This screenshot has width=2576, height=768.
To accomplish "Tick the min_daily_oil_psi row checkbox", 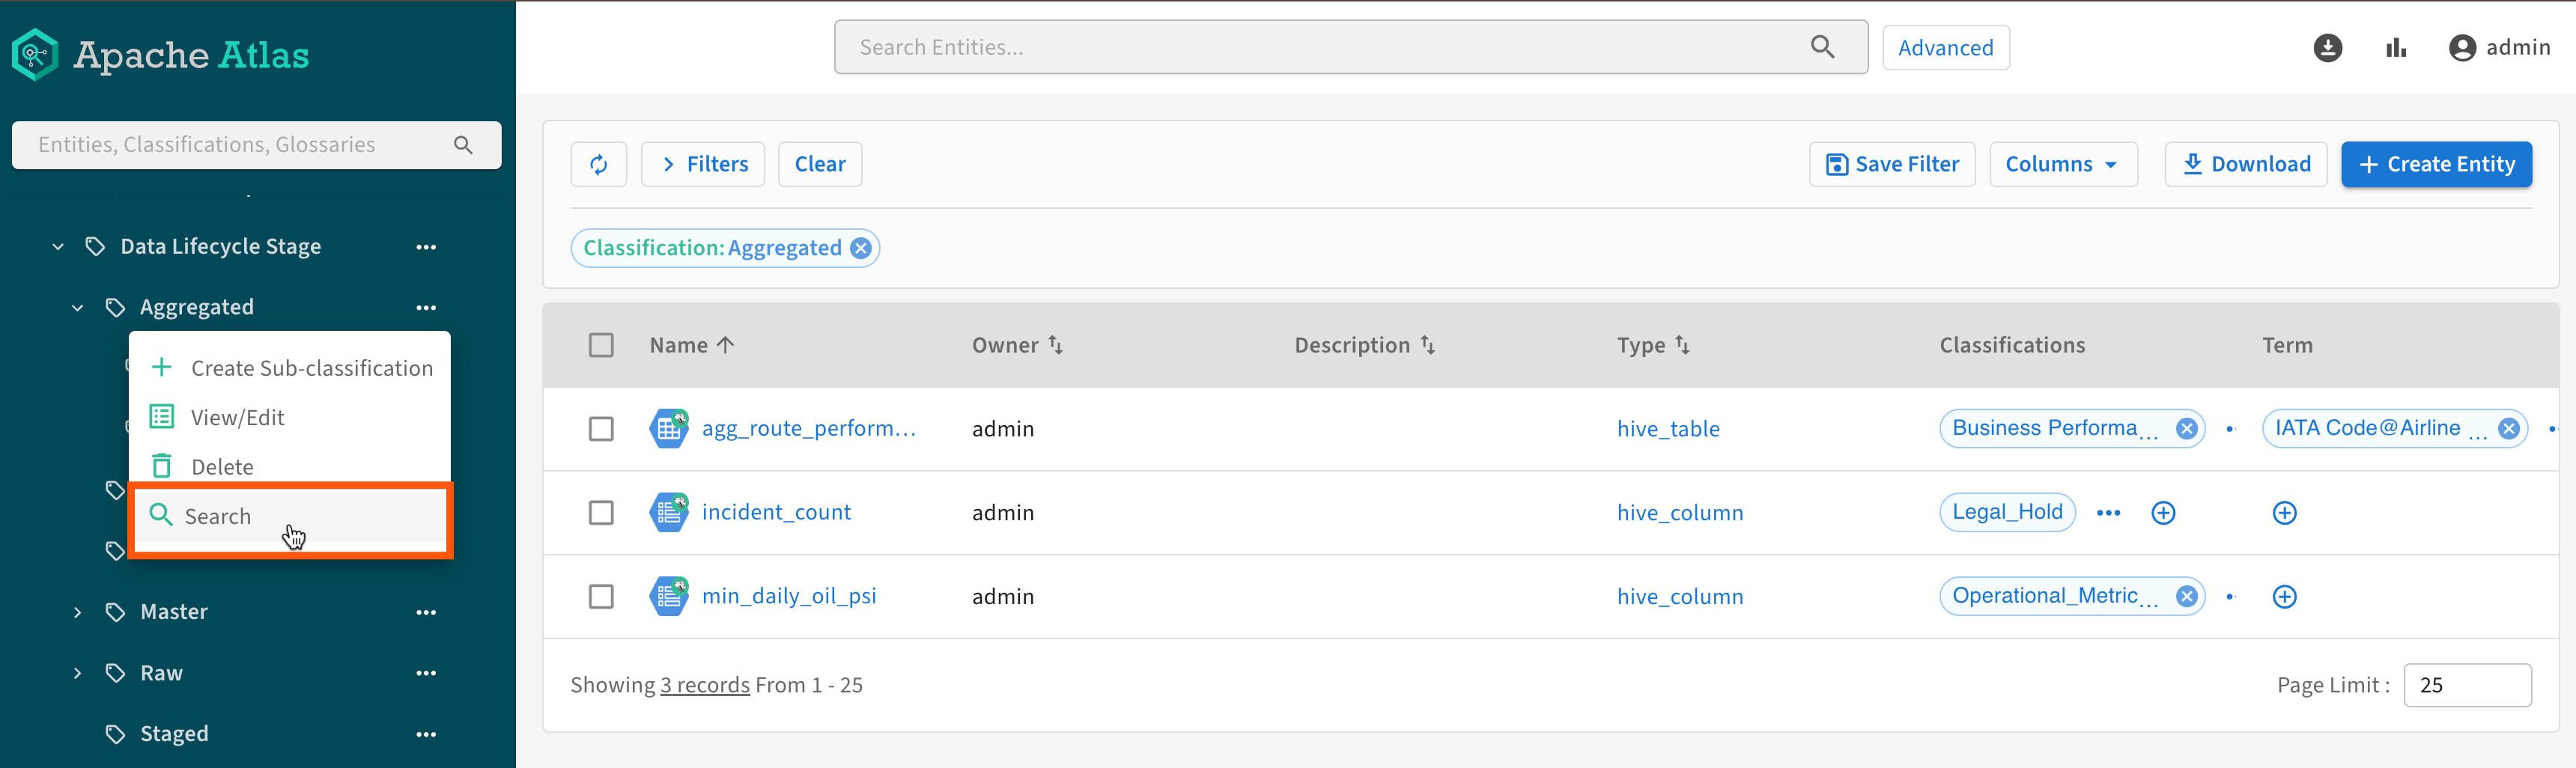I will [601, 597].
